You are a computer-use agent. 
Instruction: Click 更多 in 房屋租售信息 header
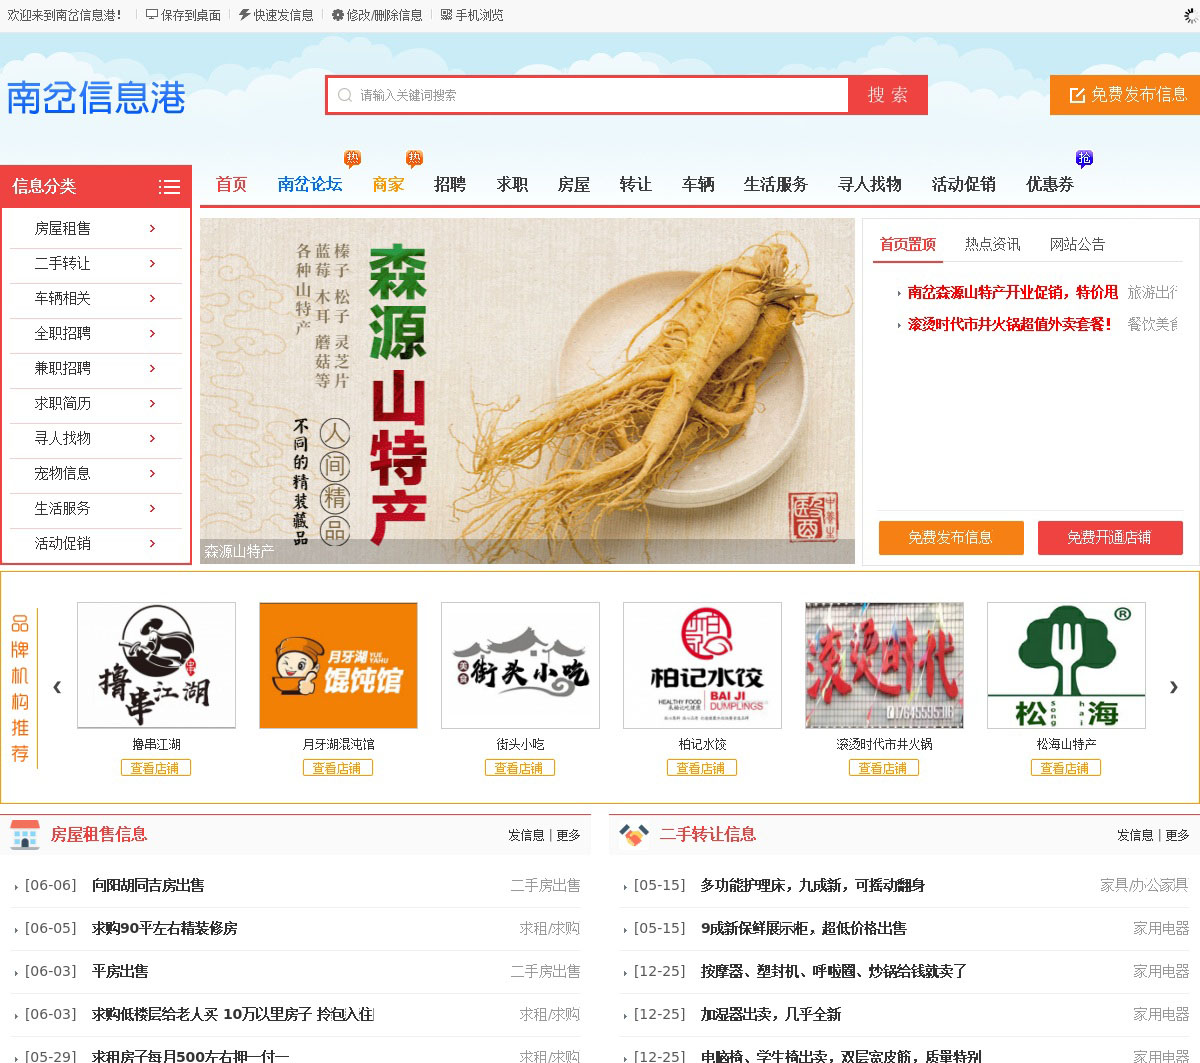(x=568, y=835)
